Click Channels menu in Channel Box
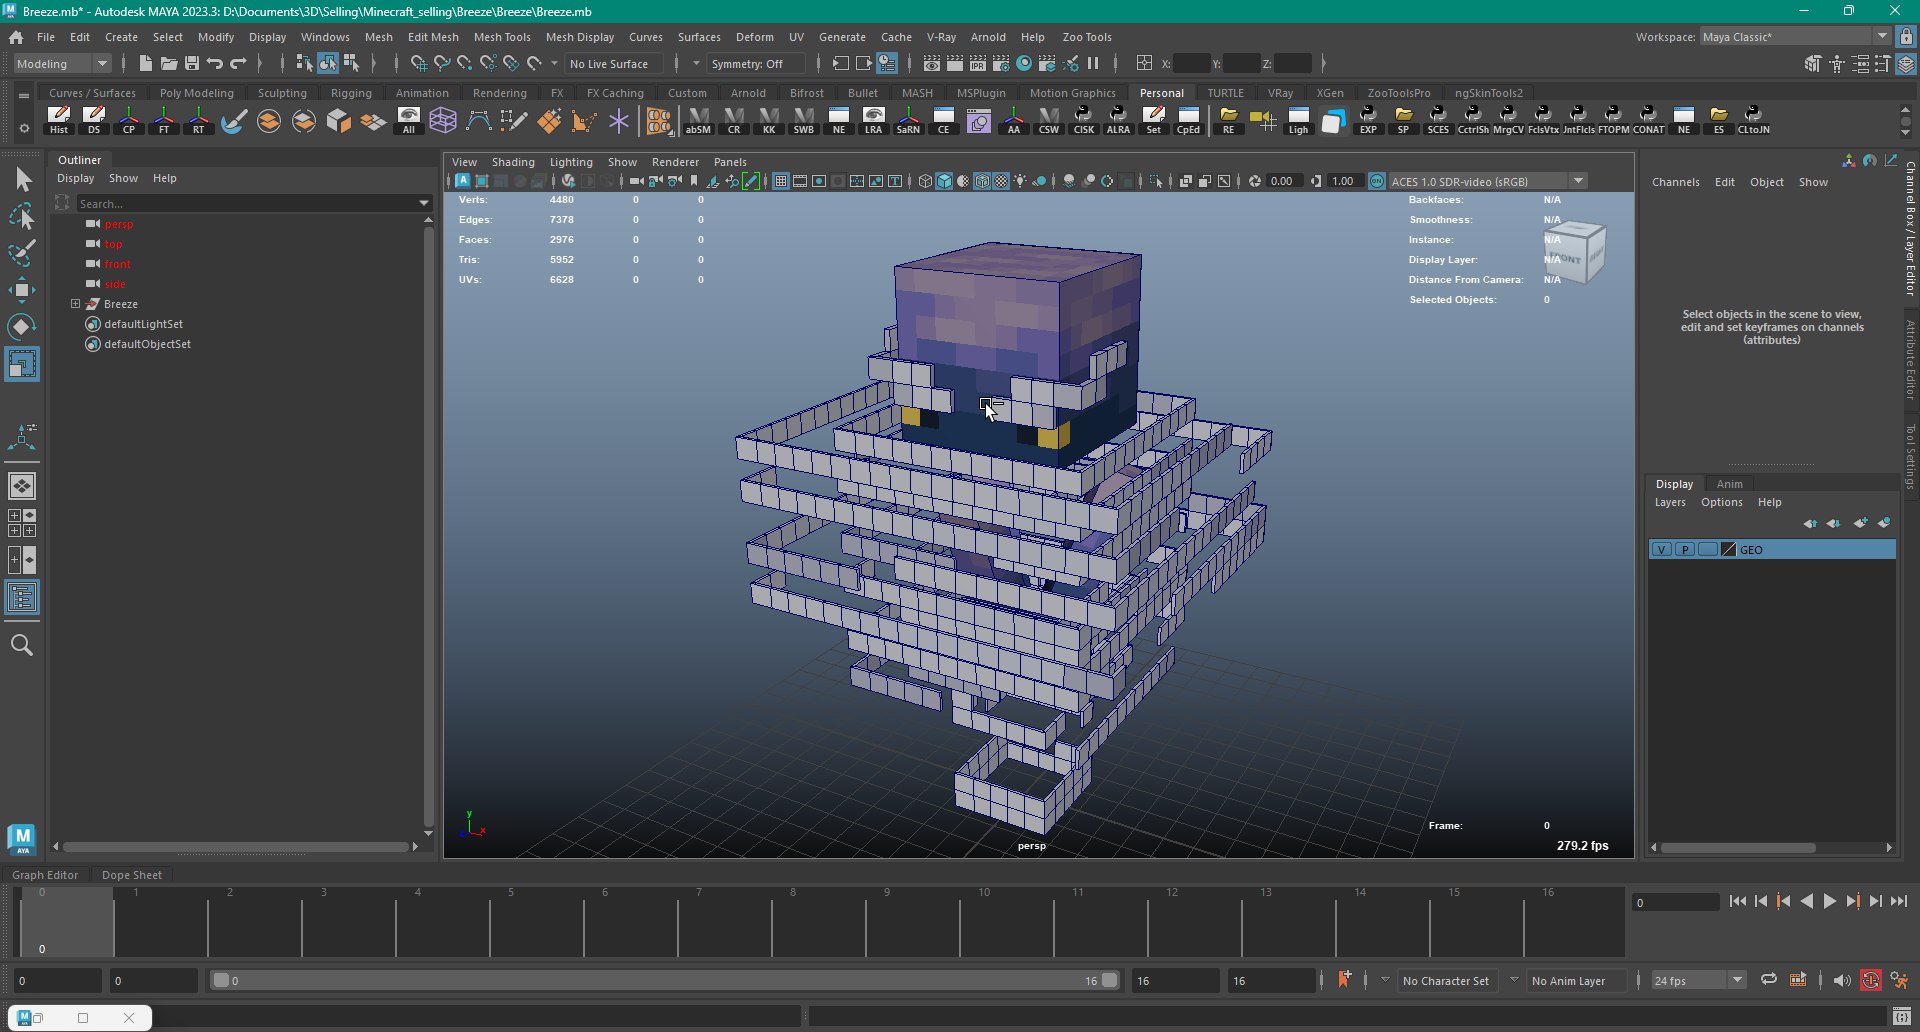The width and height of the screenshot is (1920, 1032). click(x=1676, y=182)
